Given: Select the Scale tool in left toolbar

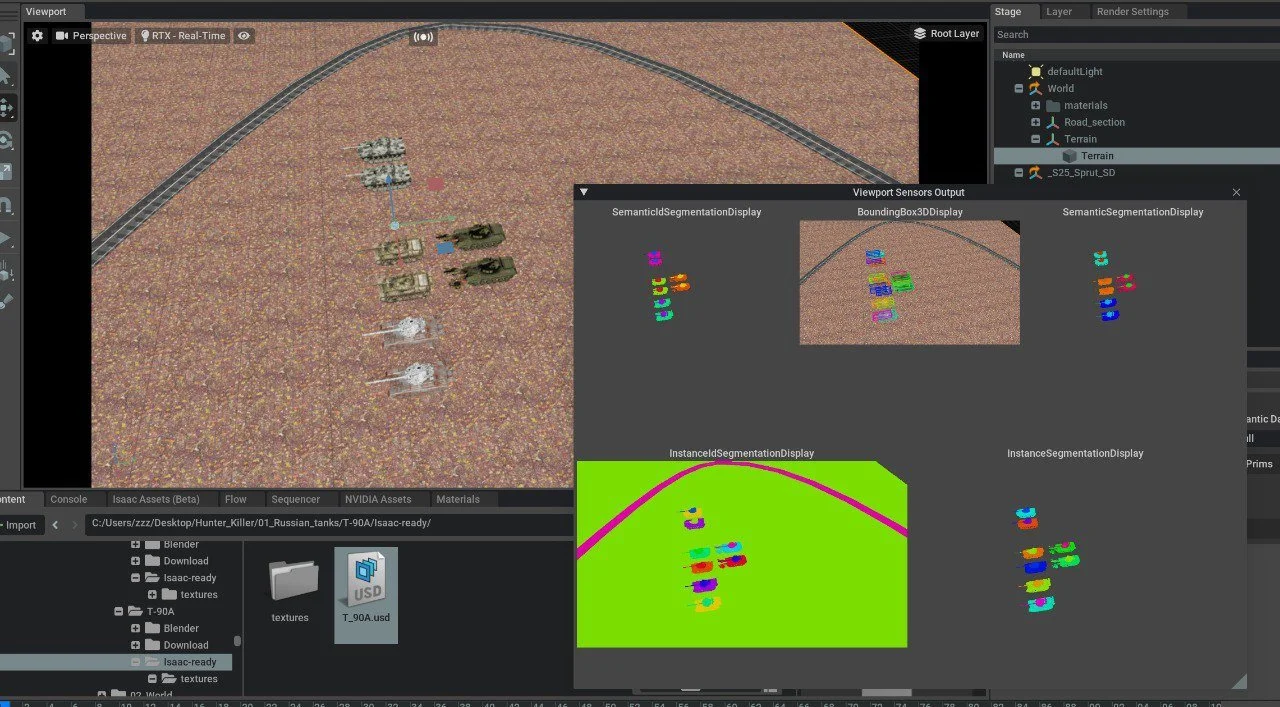Looking at the screenshot, I should [6, 172].
